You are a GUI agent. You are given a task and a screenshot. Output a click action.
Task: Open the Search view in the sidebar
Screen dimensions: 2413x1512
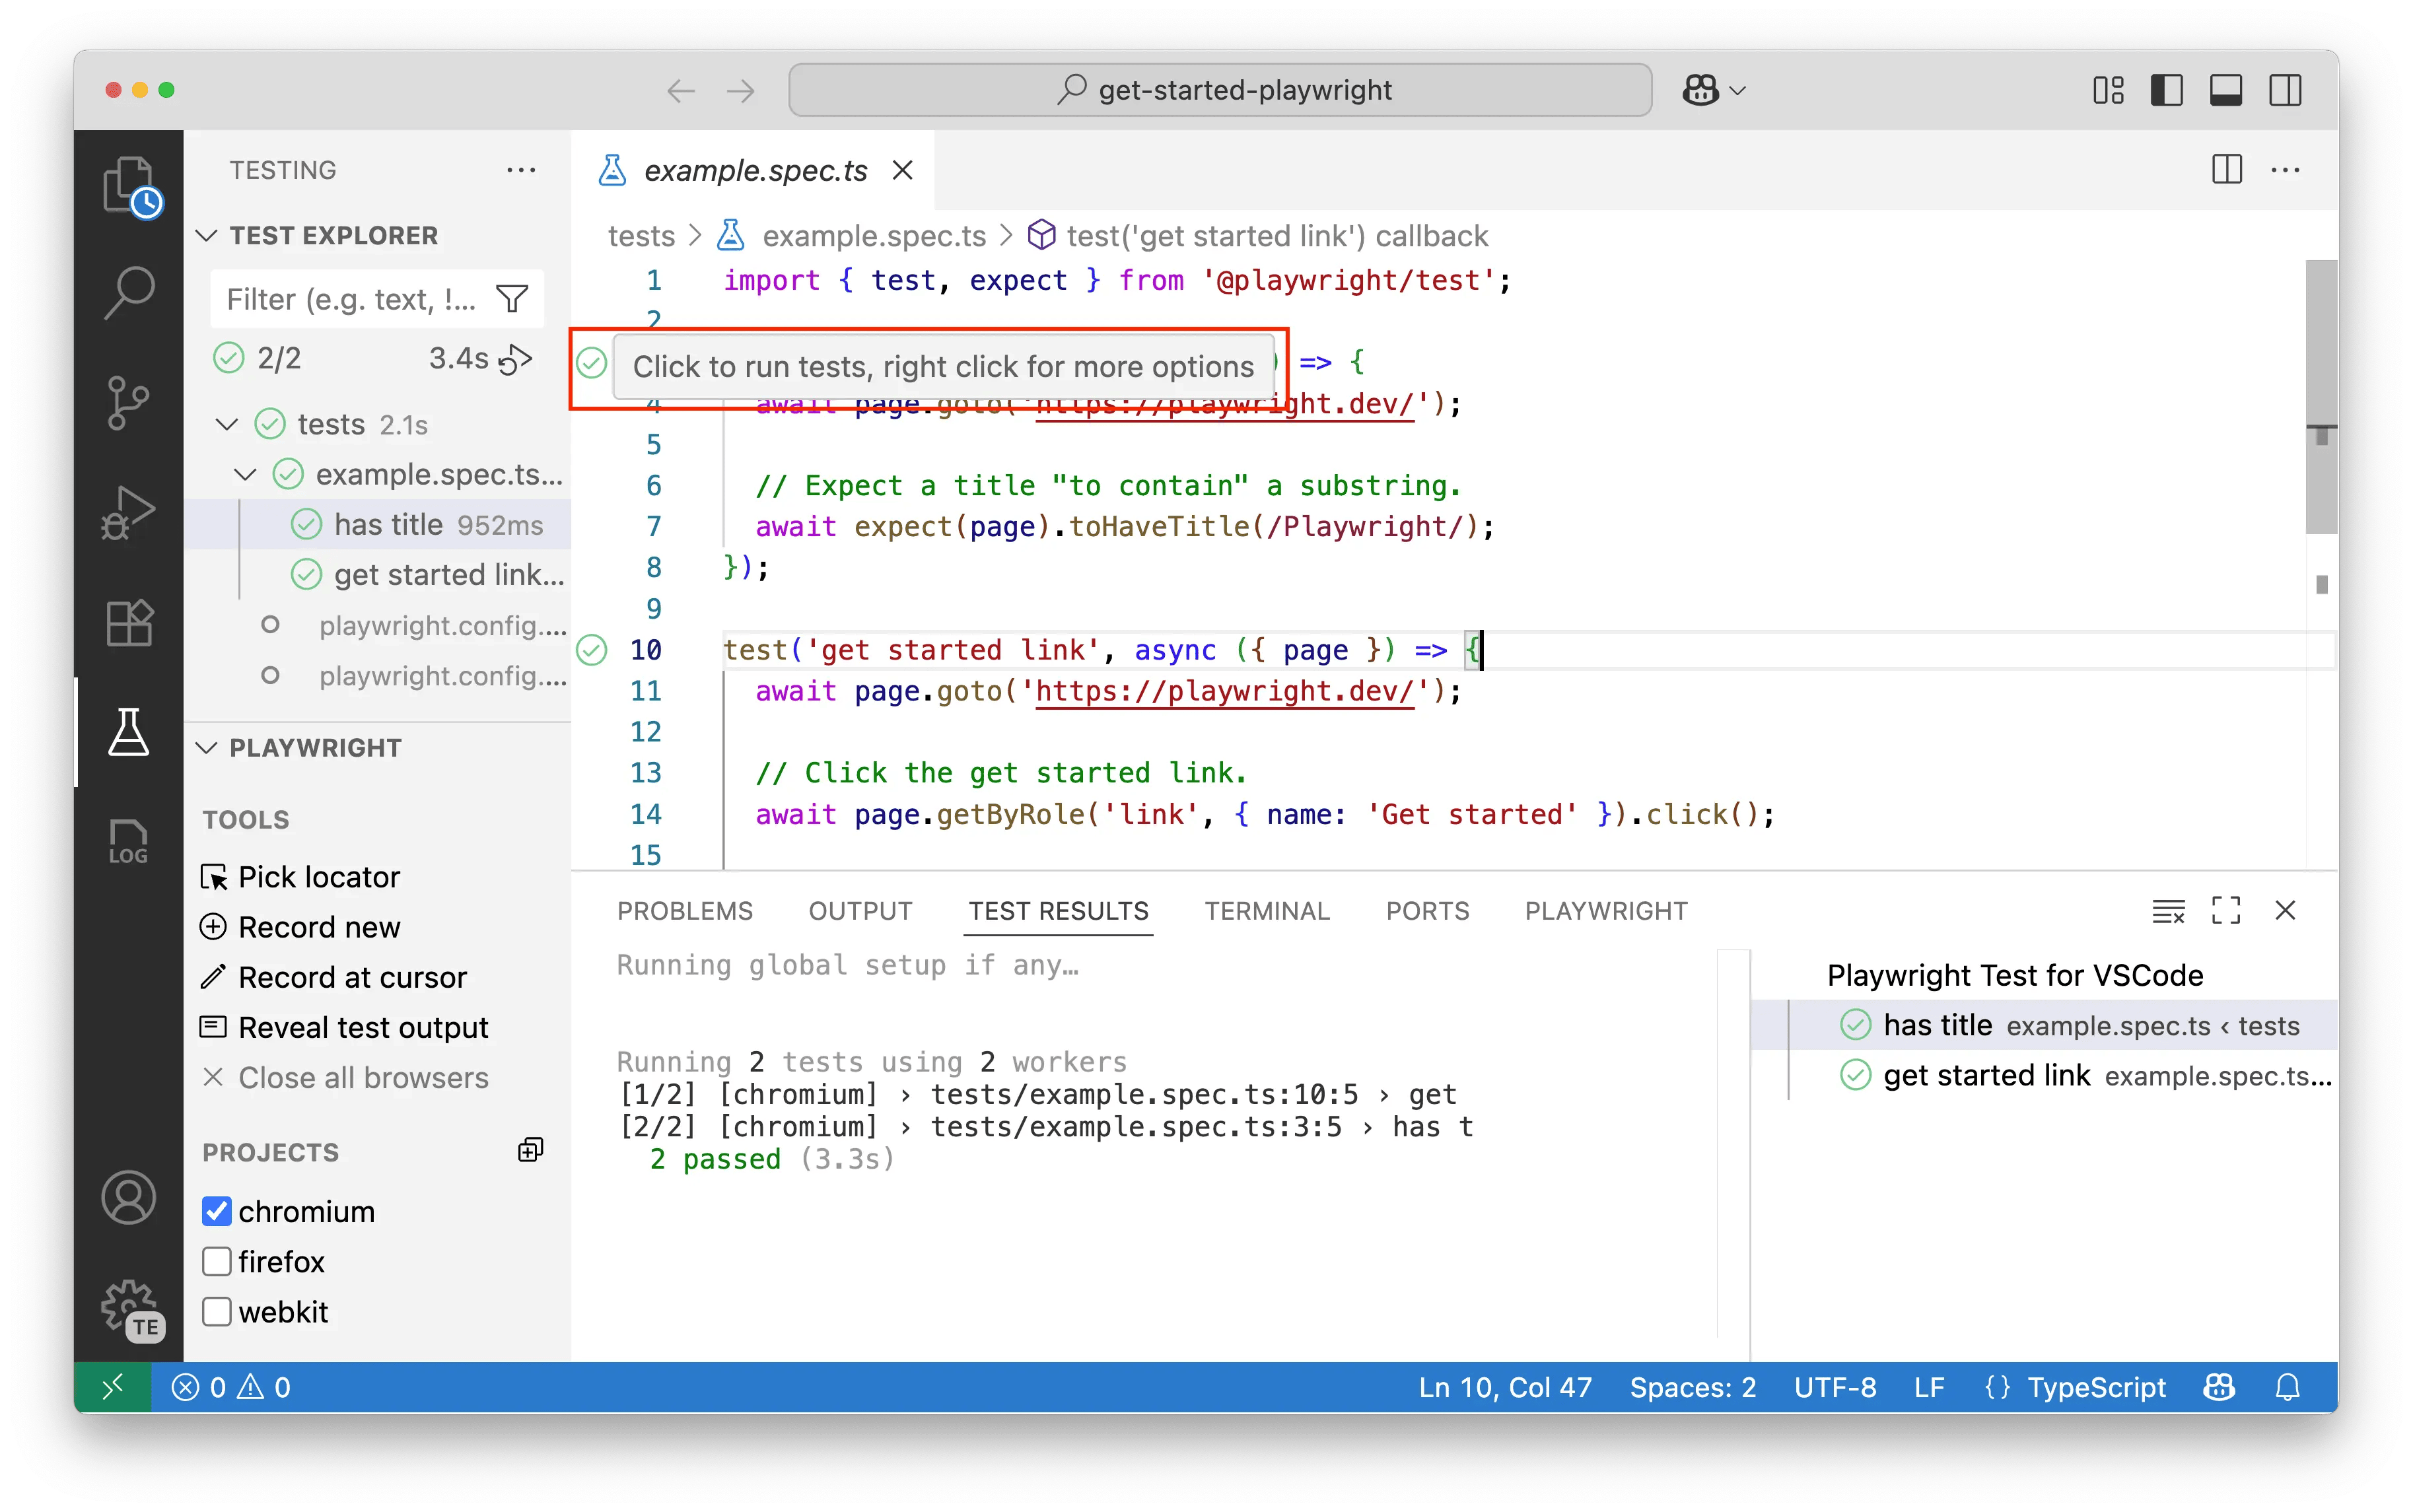pos(128,293)
